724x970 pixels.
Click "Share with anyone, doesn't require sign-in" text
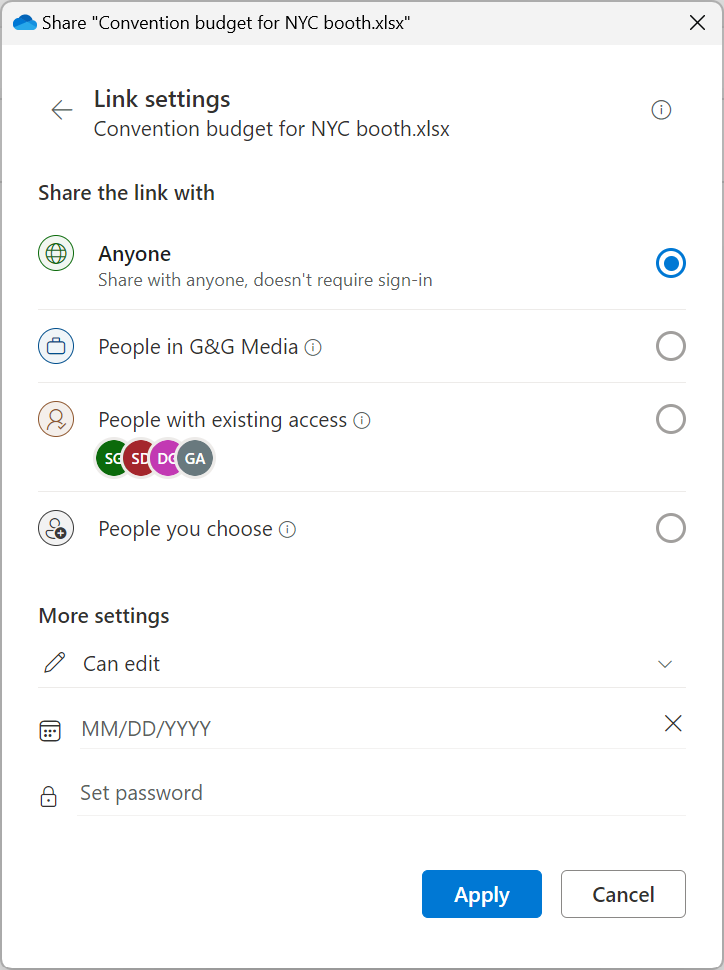click(x=265, y=280)
